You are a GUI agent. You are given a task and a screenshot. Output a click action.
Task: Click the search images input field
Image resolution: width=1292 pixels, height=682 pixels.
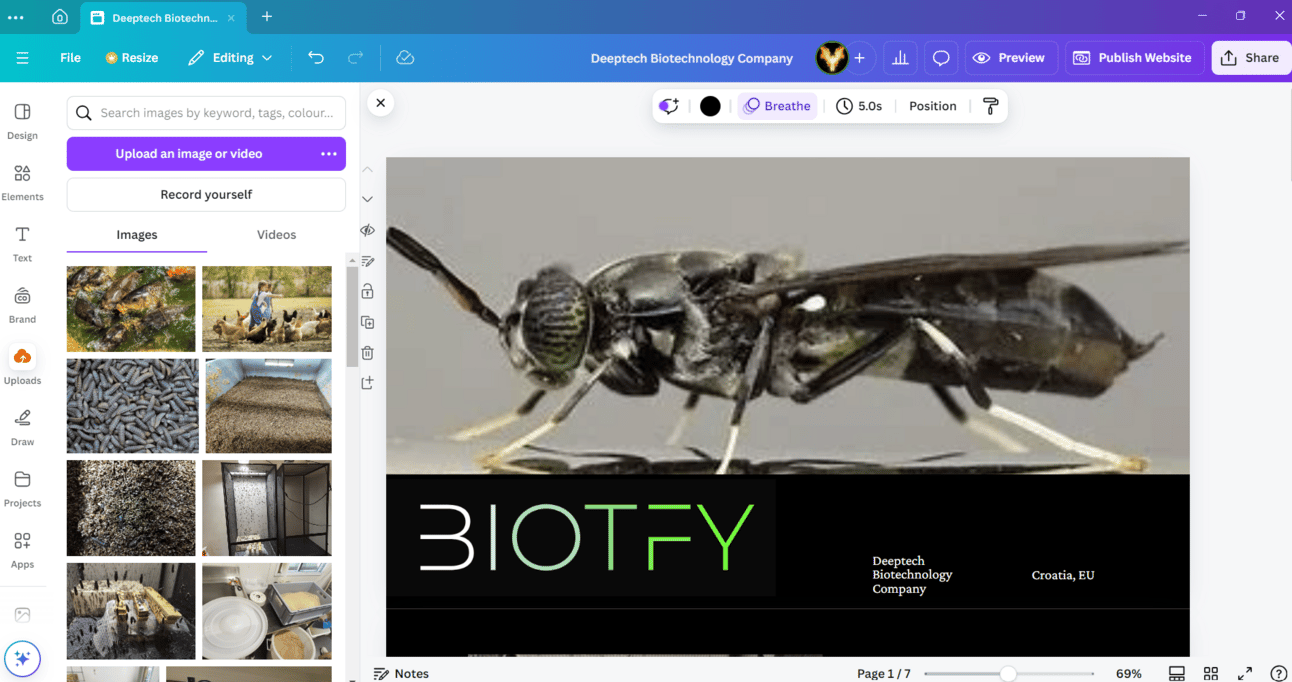pos(206,113)
